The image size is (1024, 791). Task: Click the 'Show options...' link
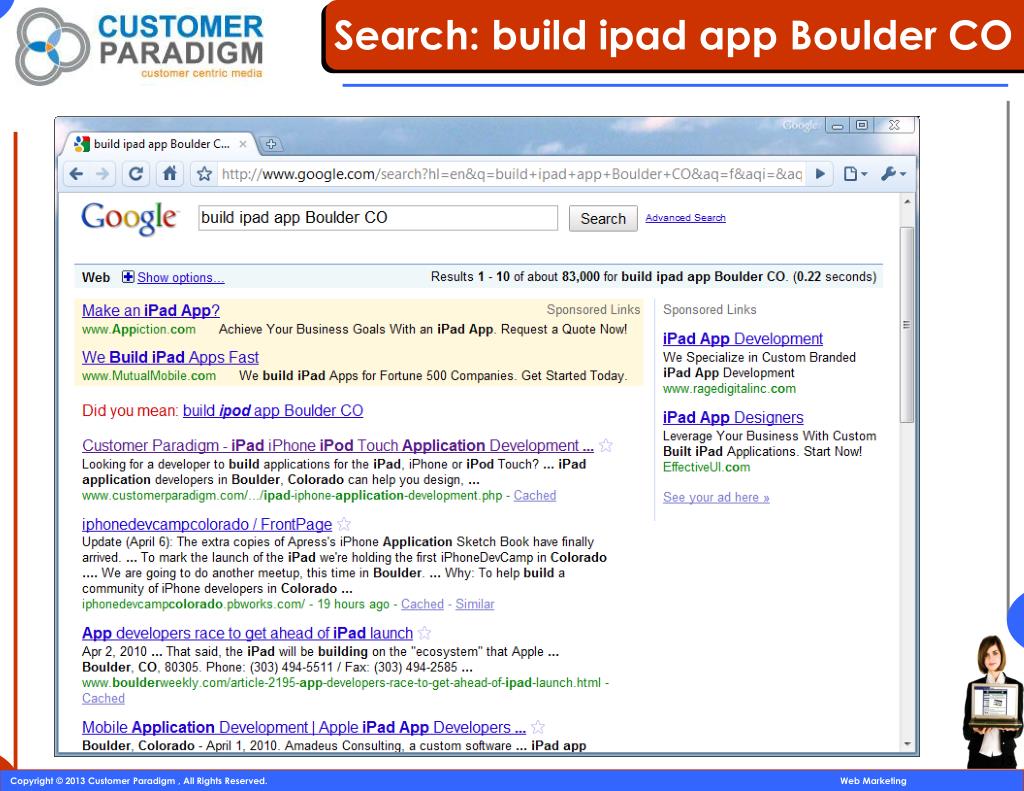click(x=180, y=278)
